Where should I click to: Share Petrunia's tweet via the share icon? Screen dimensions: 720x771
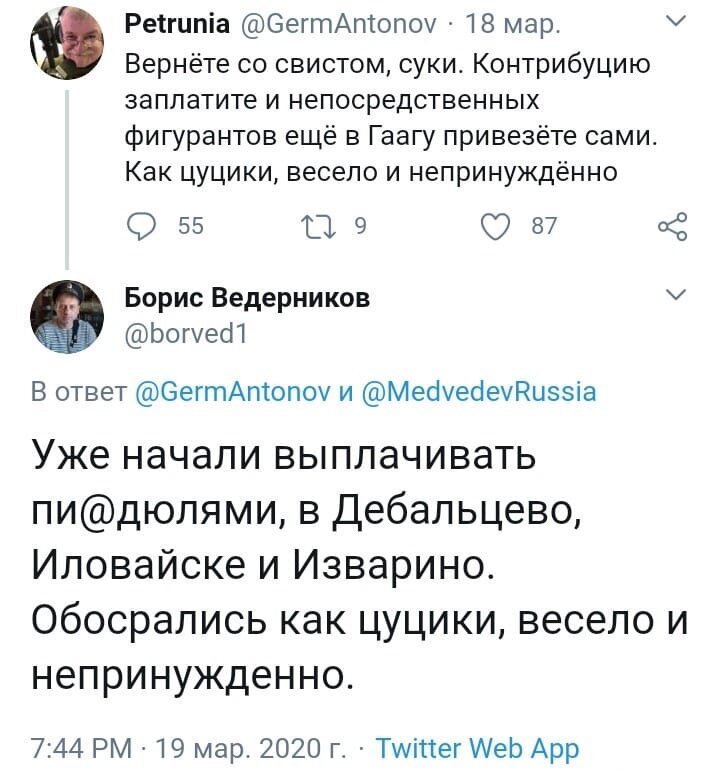pos(672,227)
